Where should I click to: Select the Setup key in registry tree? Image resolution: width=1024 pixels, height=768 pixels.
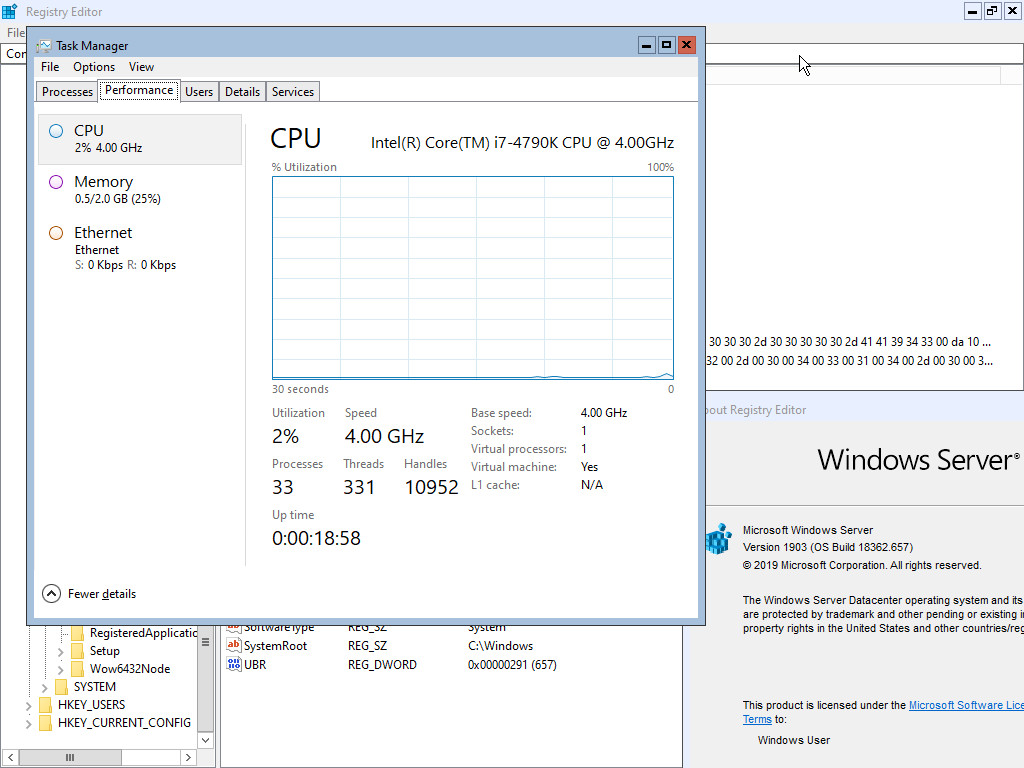104,651
